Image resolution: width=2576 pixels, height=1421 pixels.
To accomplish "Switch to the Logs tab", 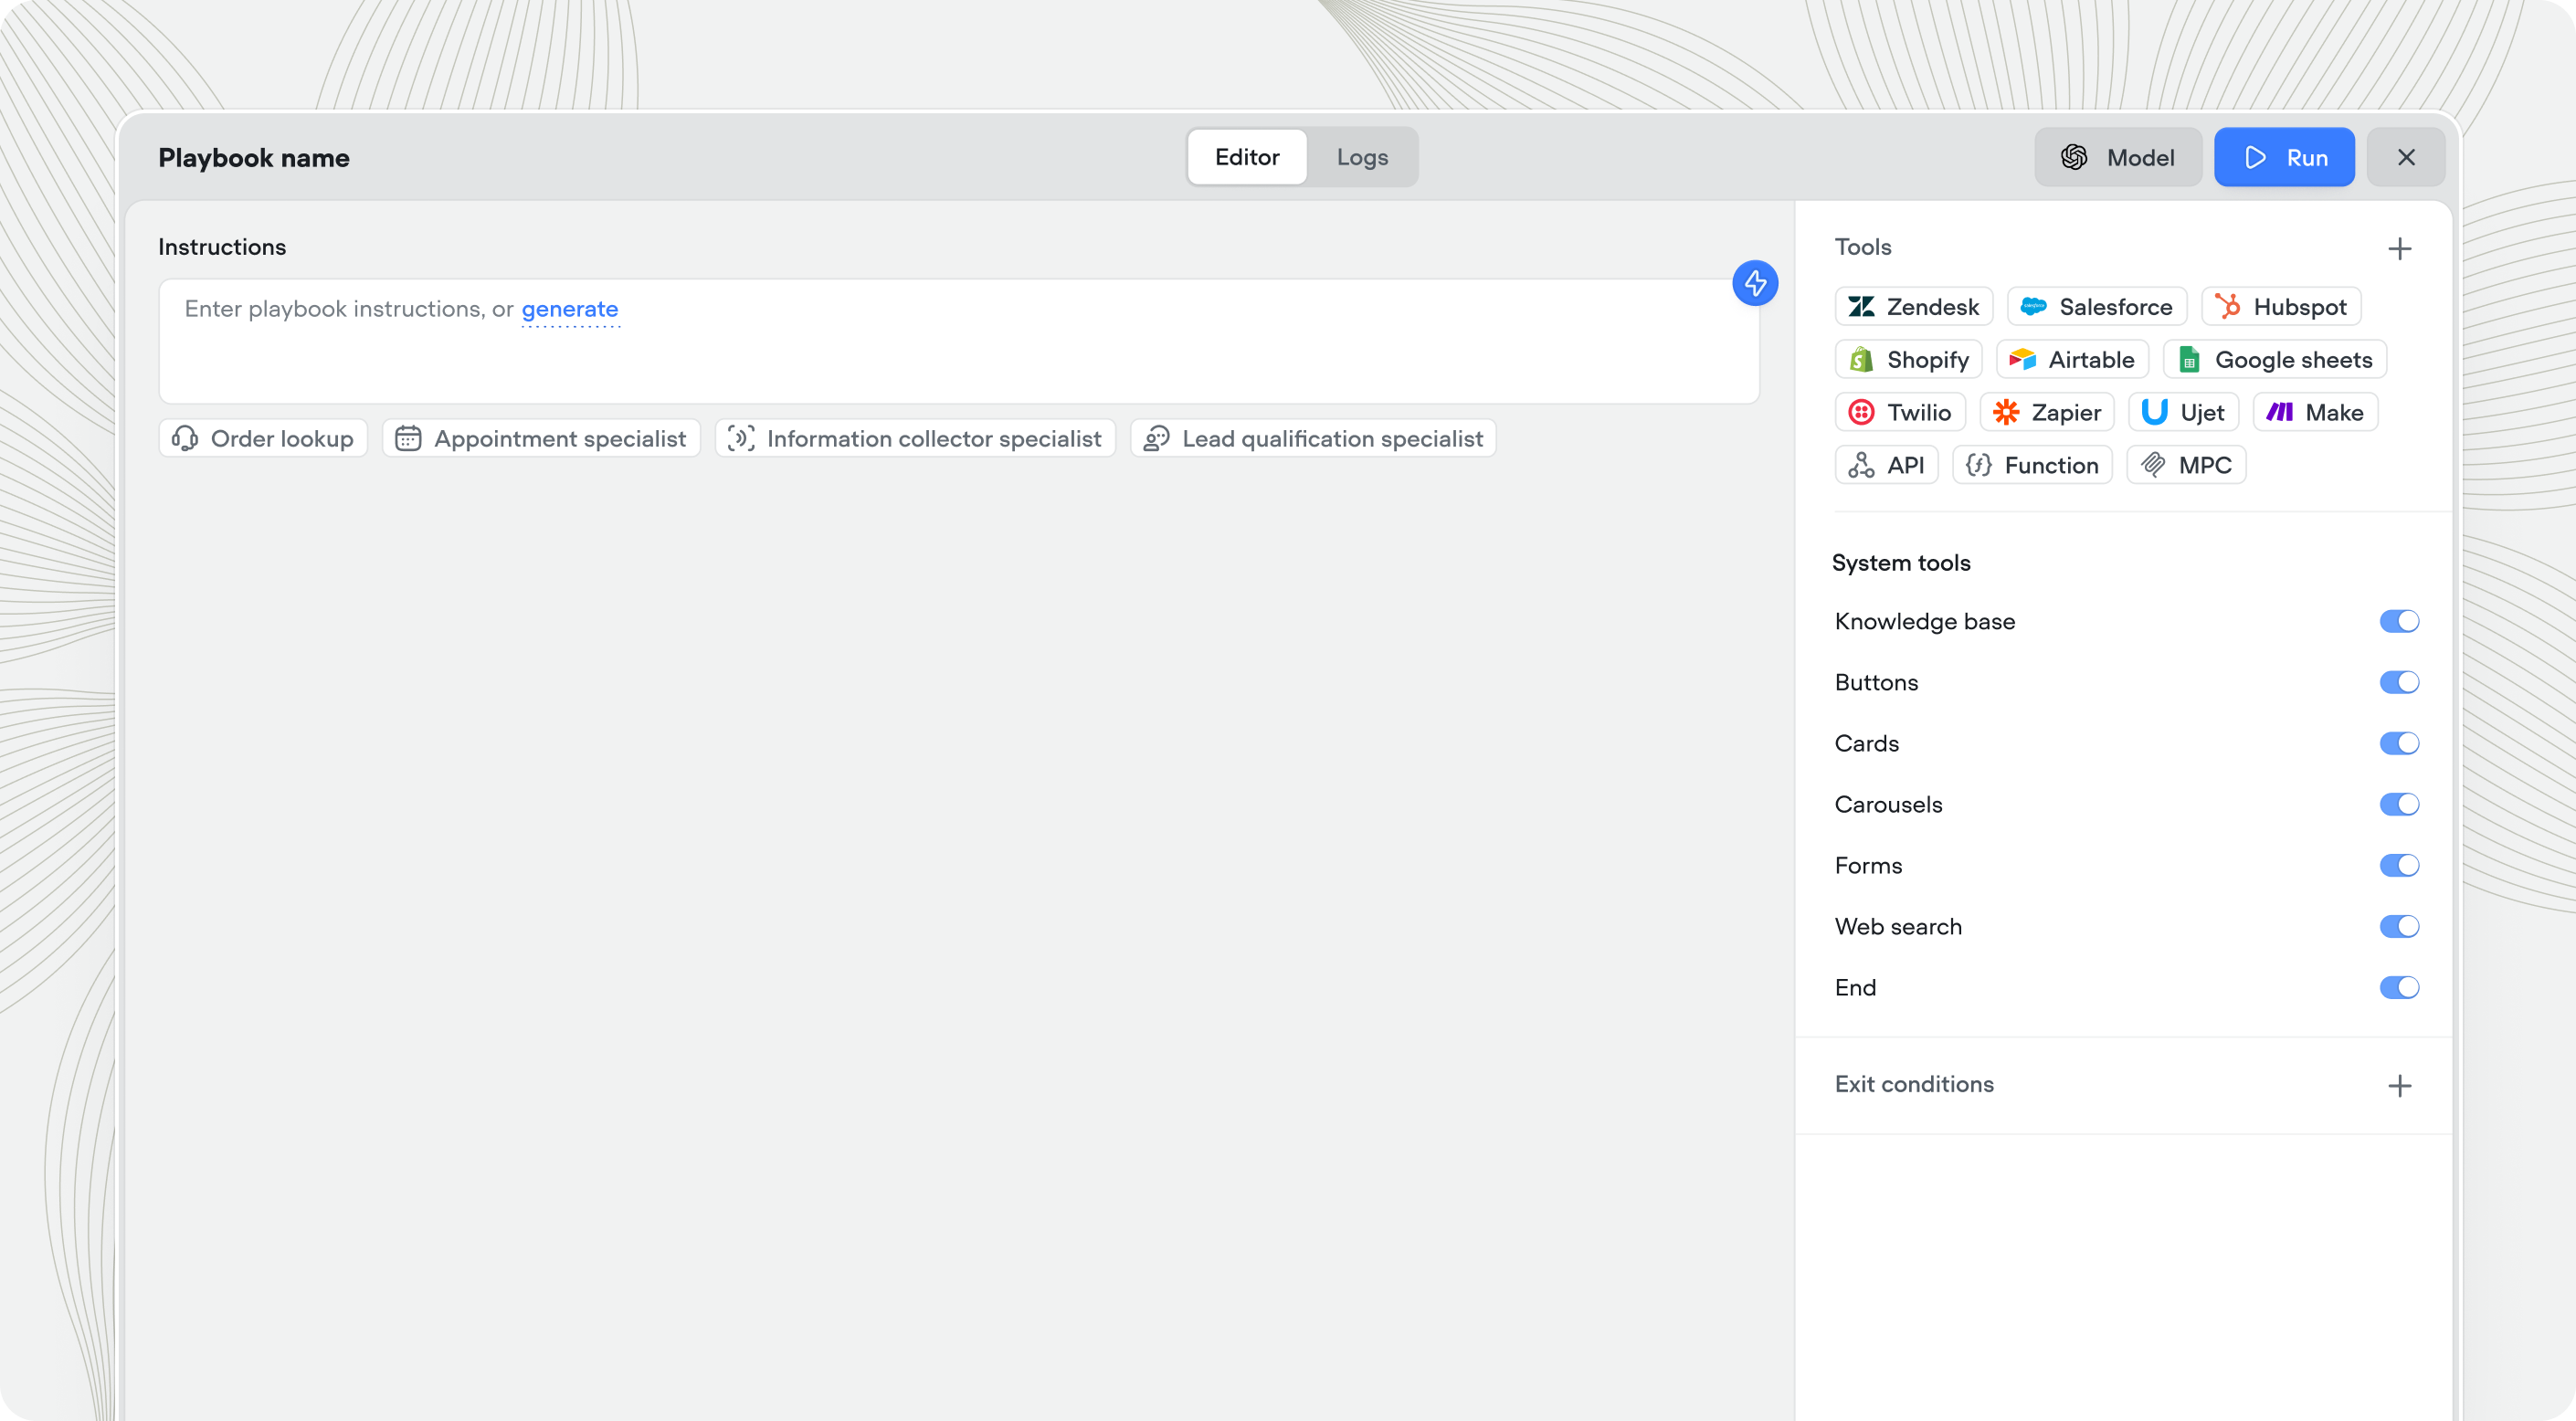I will tap(1361, 157).
